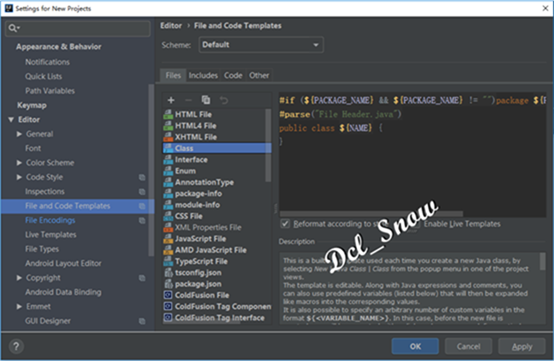
Task: Click the project-level icon beside Copyright
Action: [x=142, y=278]
